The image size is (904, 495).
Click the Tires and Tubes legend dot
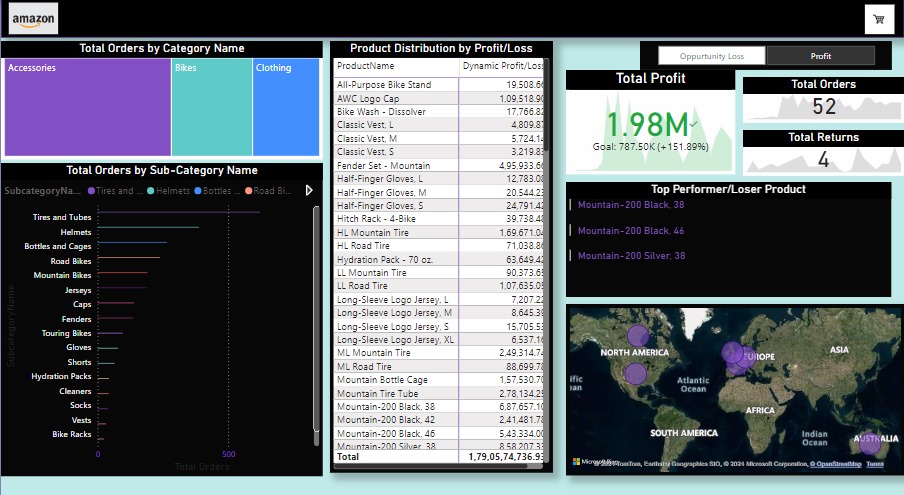pyautogui.click(x=91, y=191)
